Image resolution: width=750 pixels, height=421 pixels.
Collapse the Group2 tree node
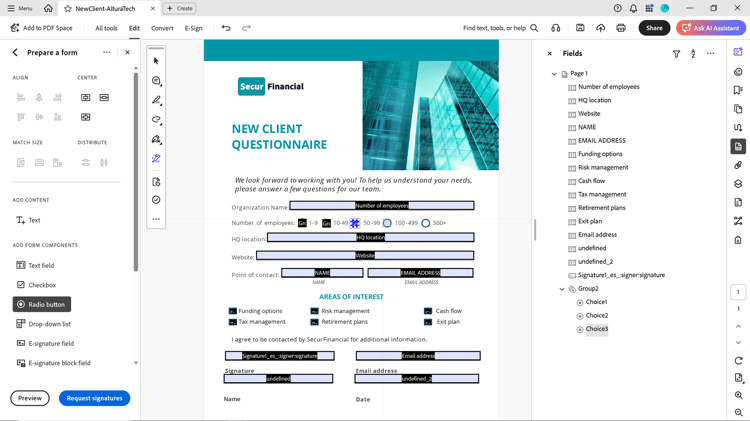coord(562,289)
